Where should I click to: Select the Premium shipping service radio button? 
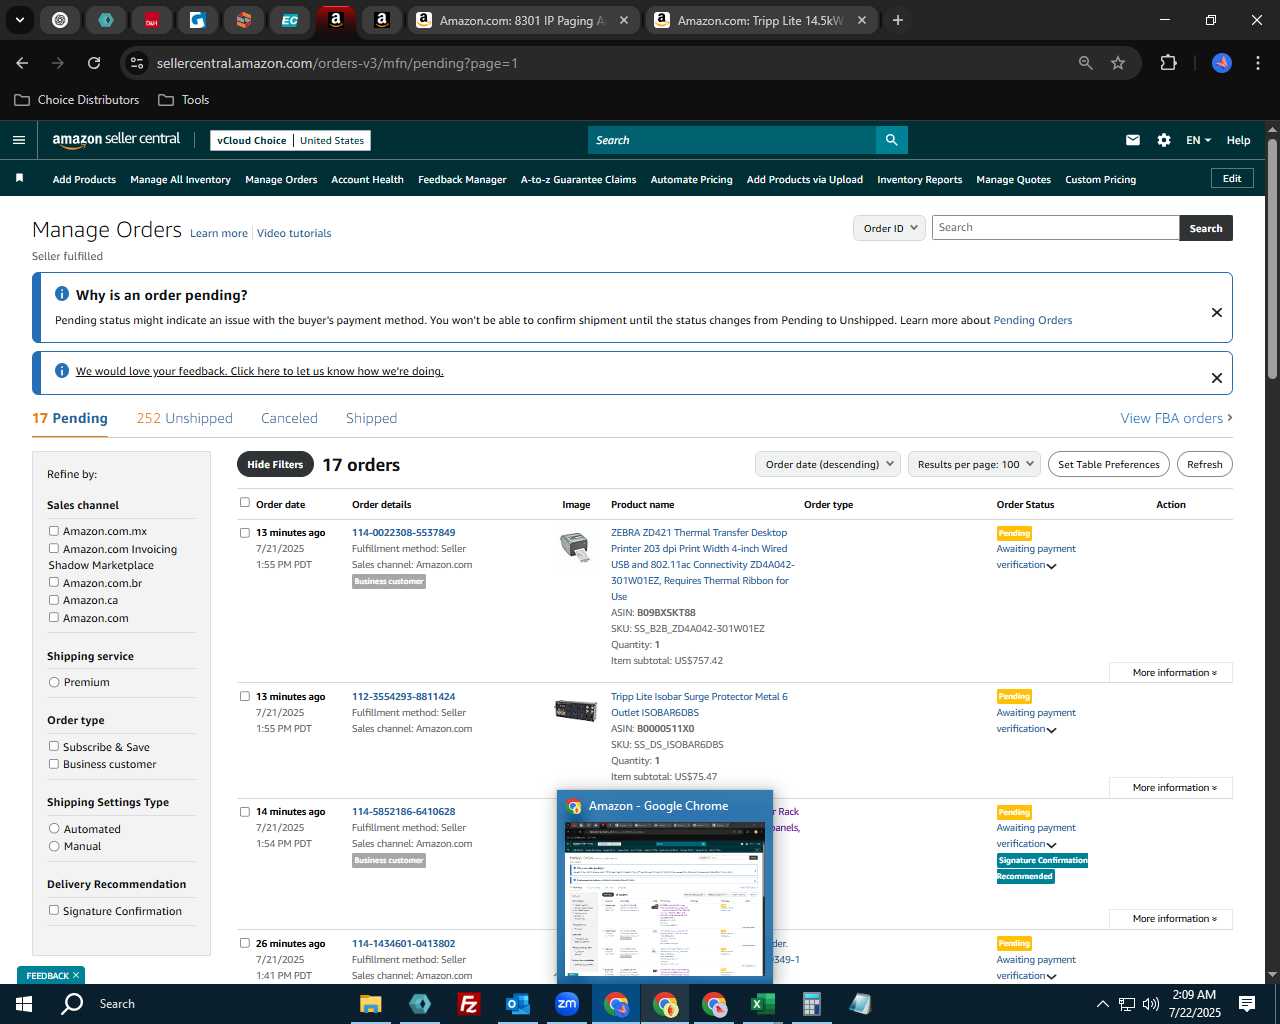pos(54,682)
